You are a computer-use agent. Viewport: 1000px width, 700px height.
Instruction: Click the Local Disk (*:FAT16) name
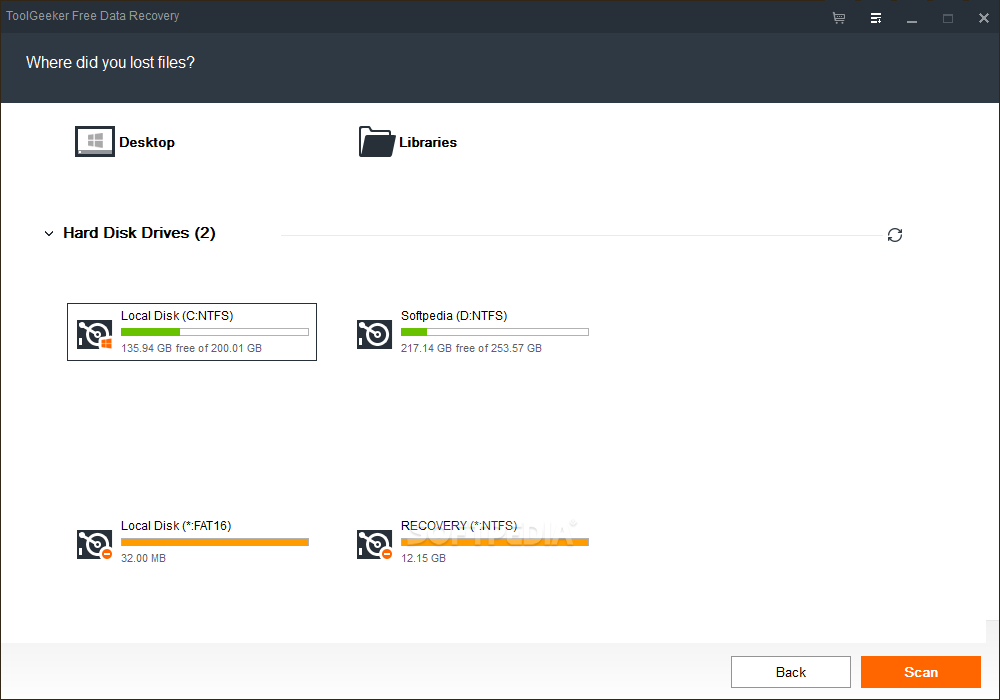pyautogui.click(x=176, y=526)
